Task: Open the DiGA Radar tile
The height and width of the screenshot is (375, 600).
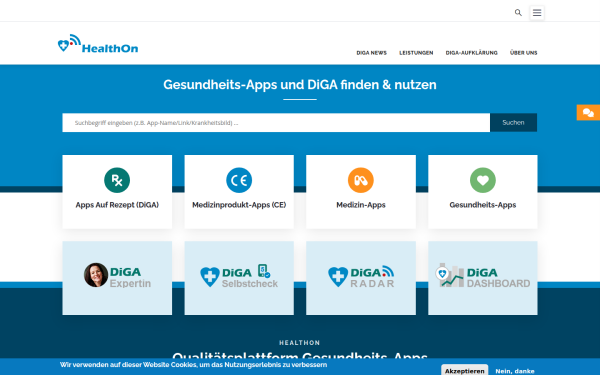Action: 361,278
